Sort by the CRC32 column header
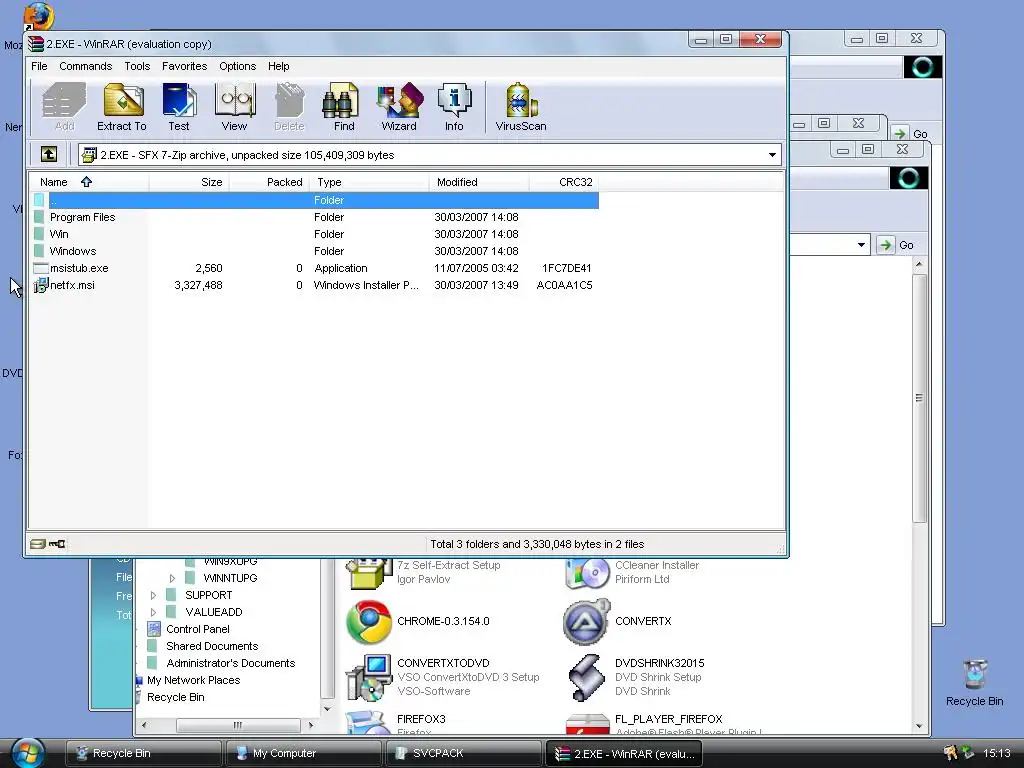 564,182
